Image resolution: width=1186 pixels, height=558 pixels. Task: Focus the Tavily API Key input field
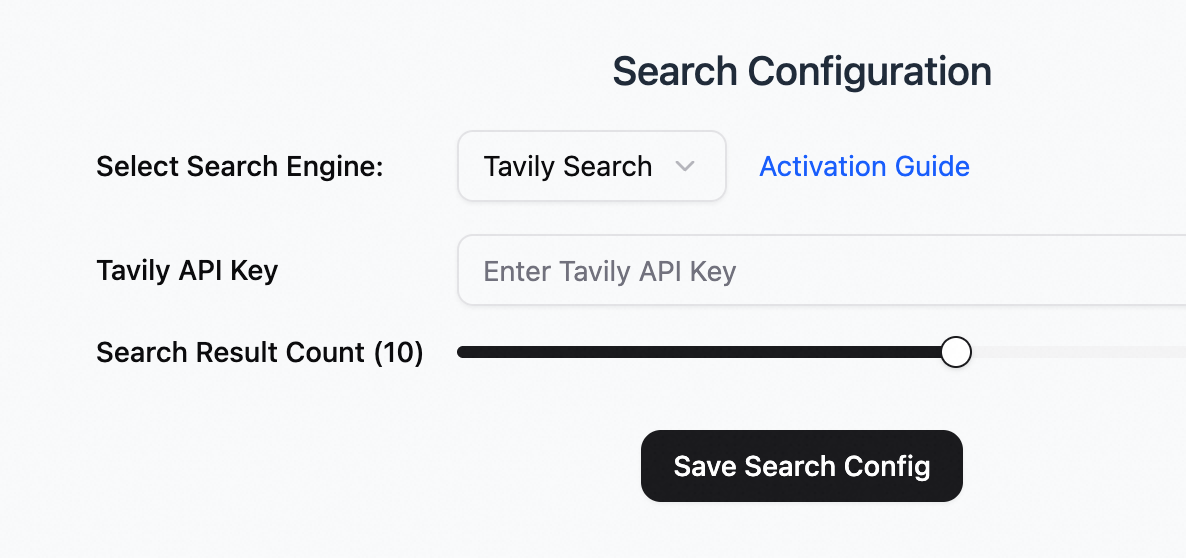pos(820,271)
